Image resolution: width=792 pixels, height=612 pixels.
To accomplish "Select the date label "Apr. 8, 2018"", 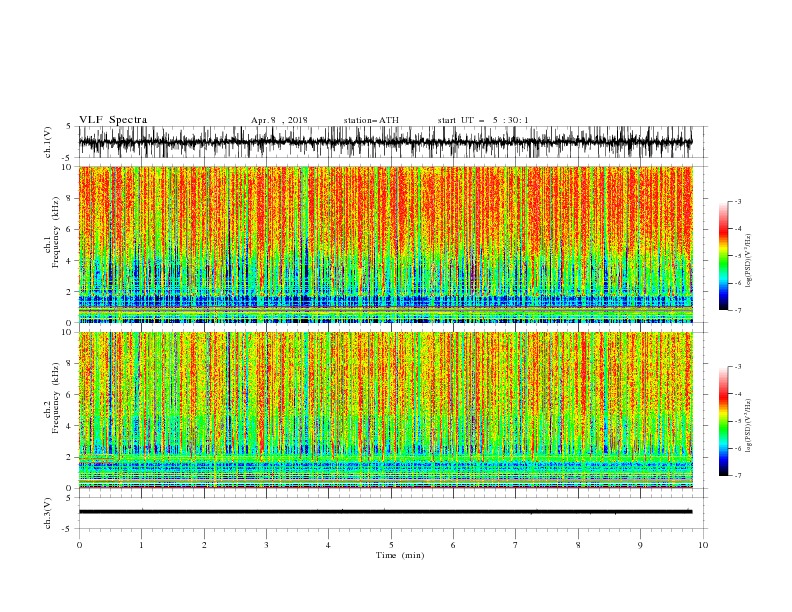I will point(279,120).
